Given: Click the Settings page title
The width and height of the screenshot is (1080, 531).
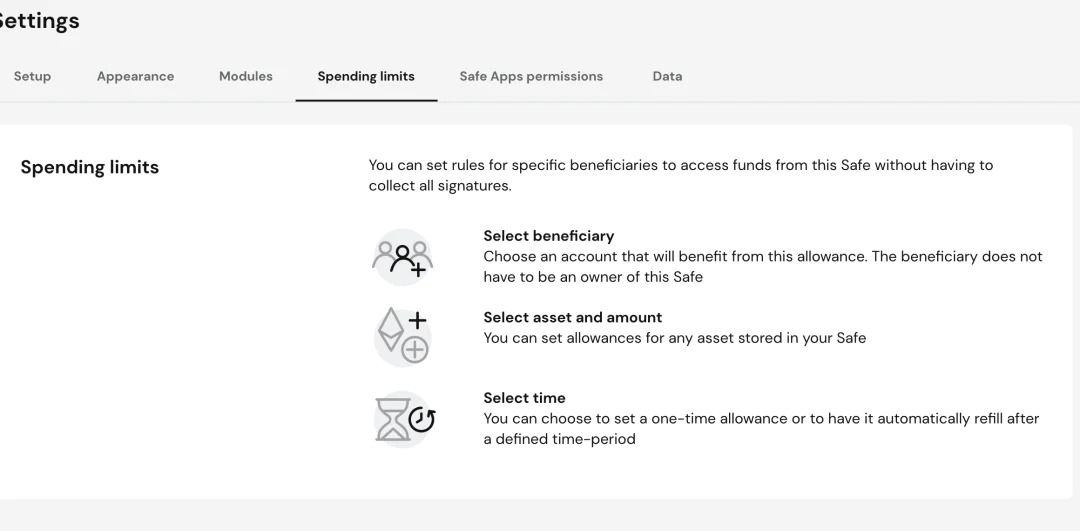Looking at the screenshot, I should (38, 21).
